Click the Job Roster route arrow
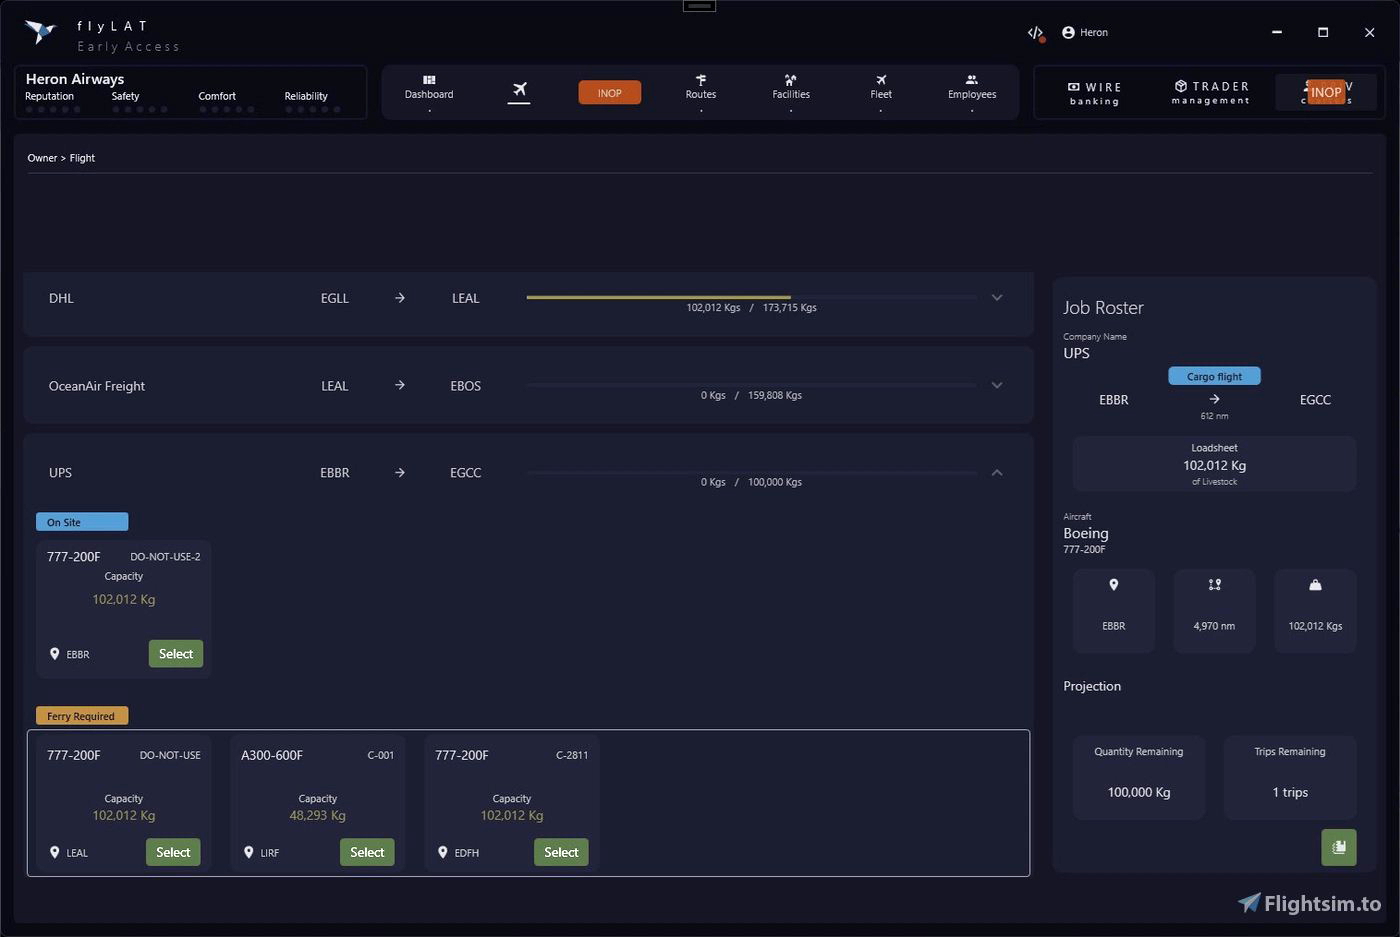Screen dimensions: 1400x937 pyautogui.click(x=1214, y=399)
